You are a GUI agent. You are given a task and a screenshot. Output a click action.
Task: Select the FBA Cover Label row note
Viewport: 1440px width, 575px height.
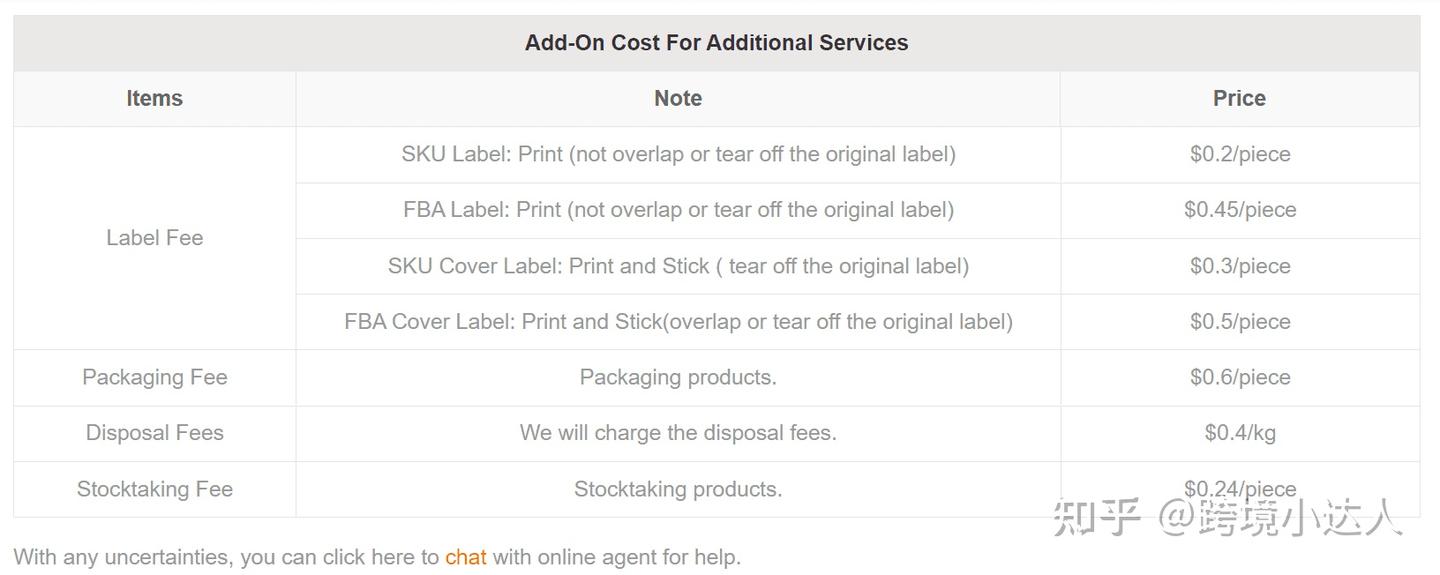pos(678,322)
